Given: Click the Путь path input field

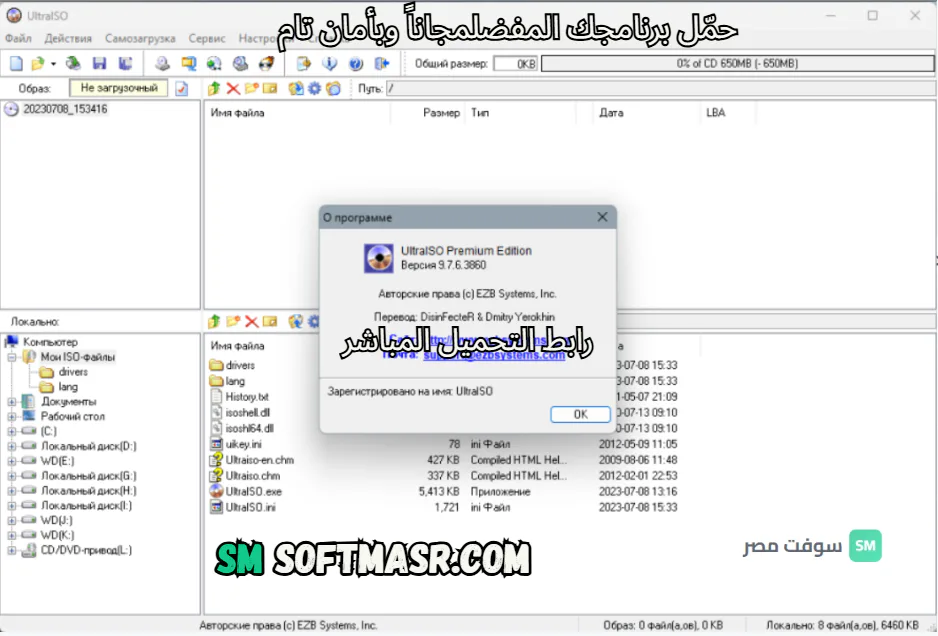Looking at the screenshot, I should tap(661, 89).
